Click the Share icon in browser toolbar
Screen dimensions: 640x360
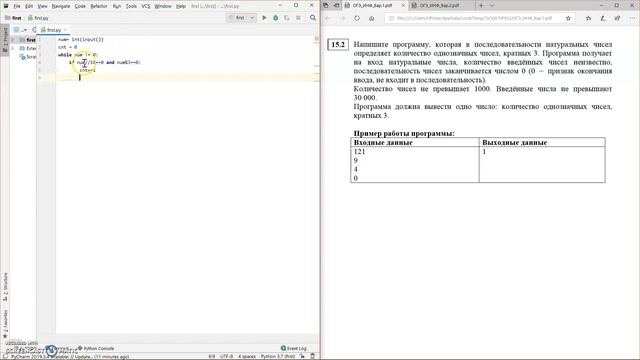click(x=617, y=18)
